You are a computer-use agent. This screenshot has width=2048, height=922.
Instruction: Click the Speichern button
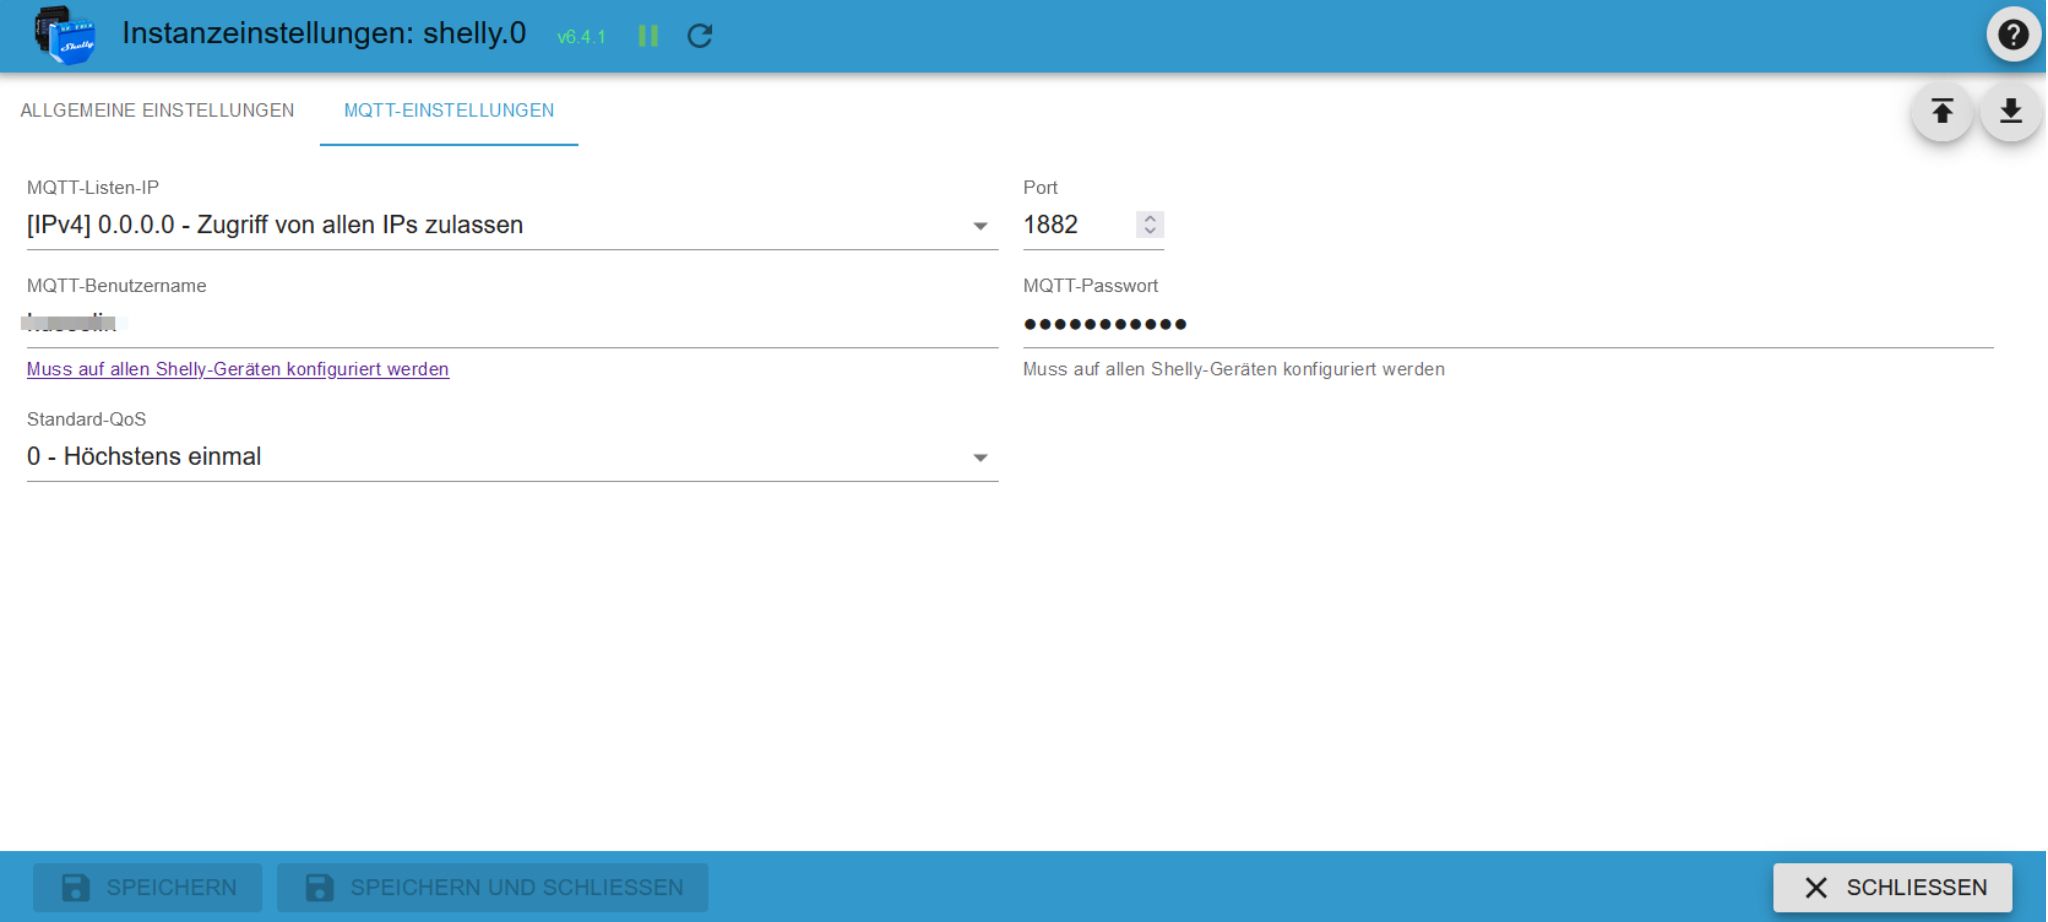click(x=148, y=887)
